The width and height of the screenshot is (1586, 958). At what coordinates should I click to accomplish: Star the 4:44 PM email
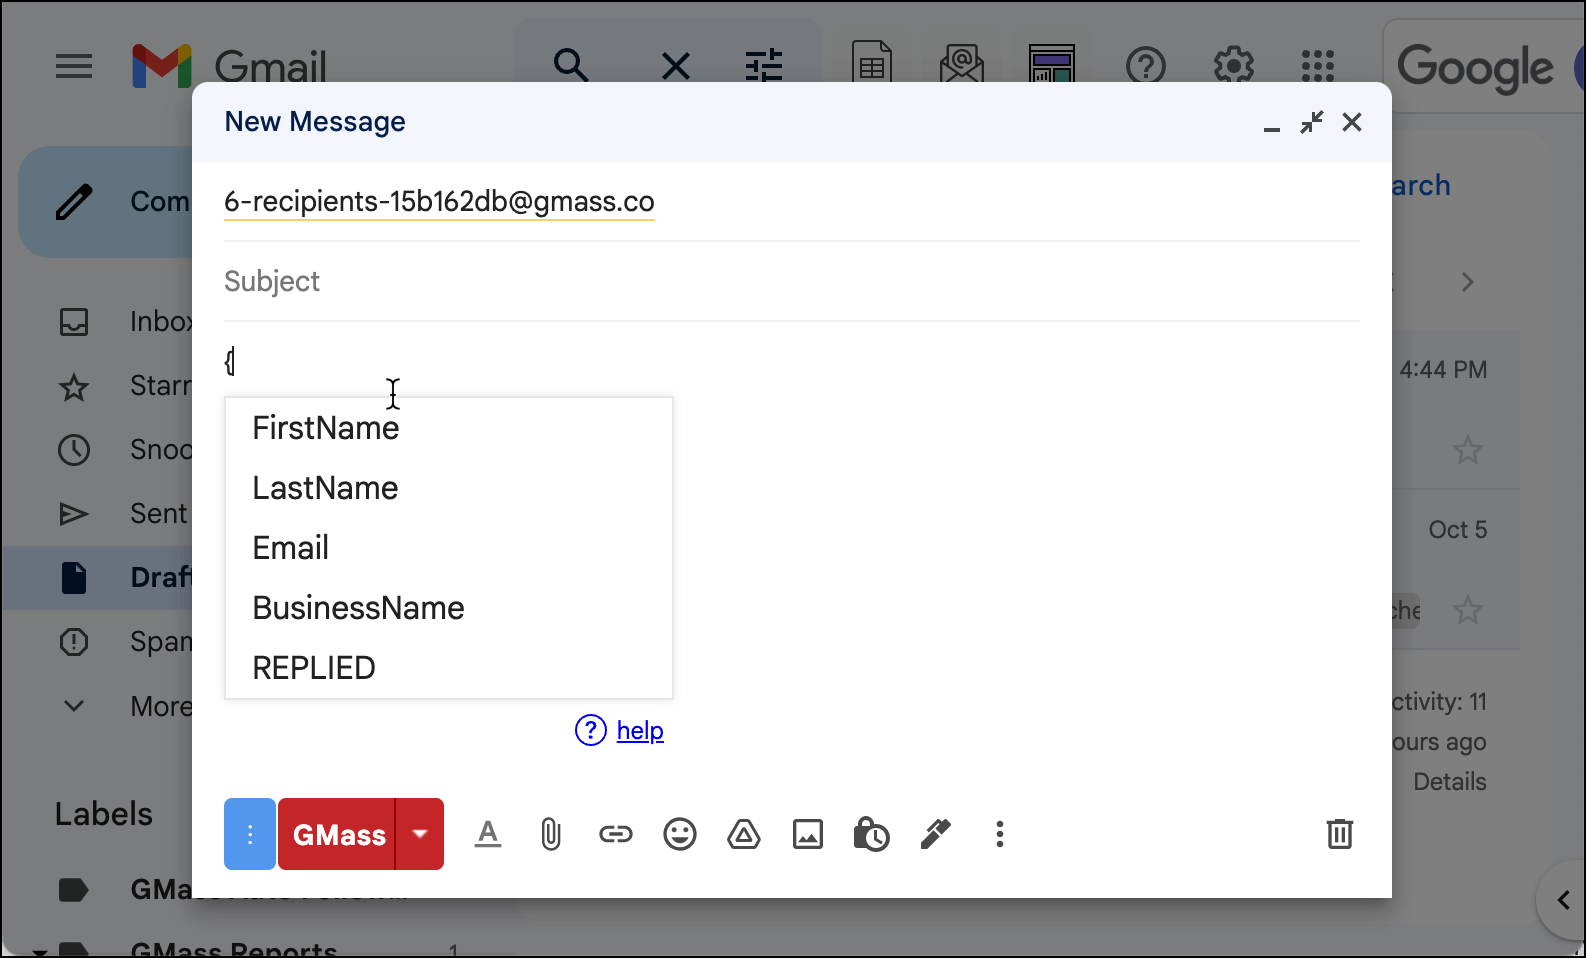[x=1467, y=450]
